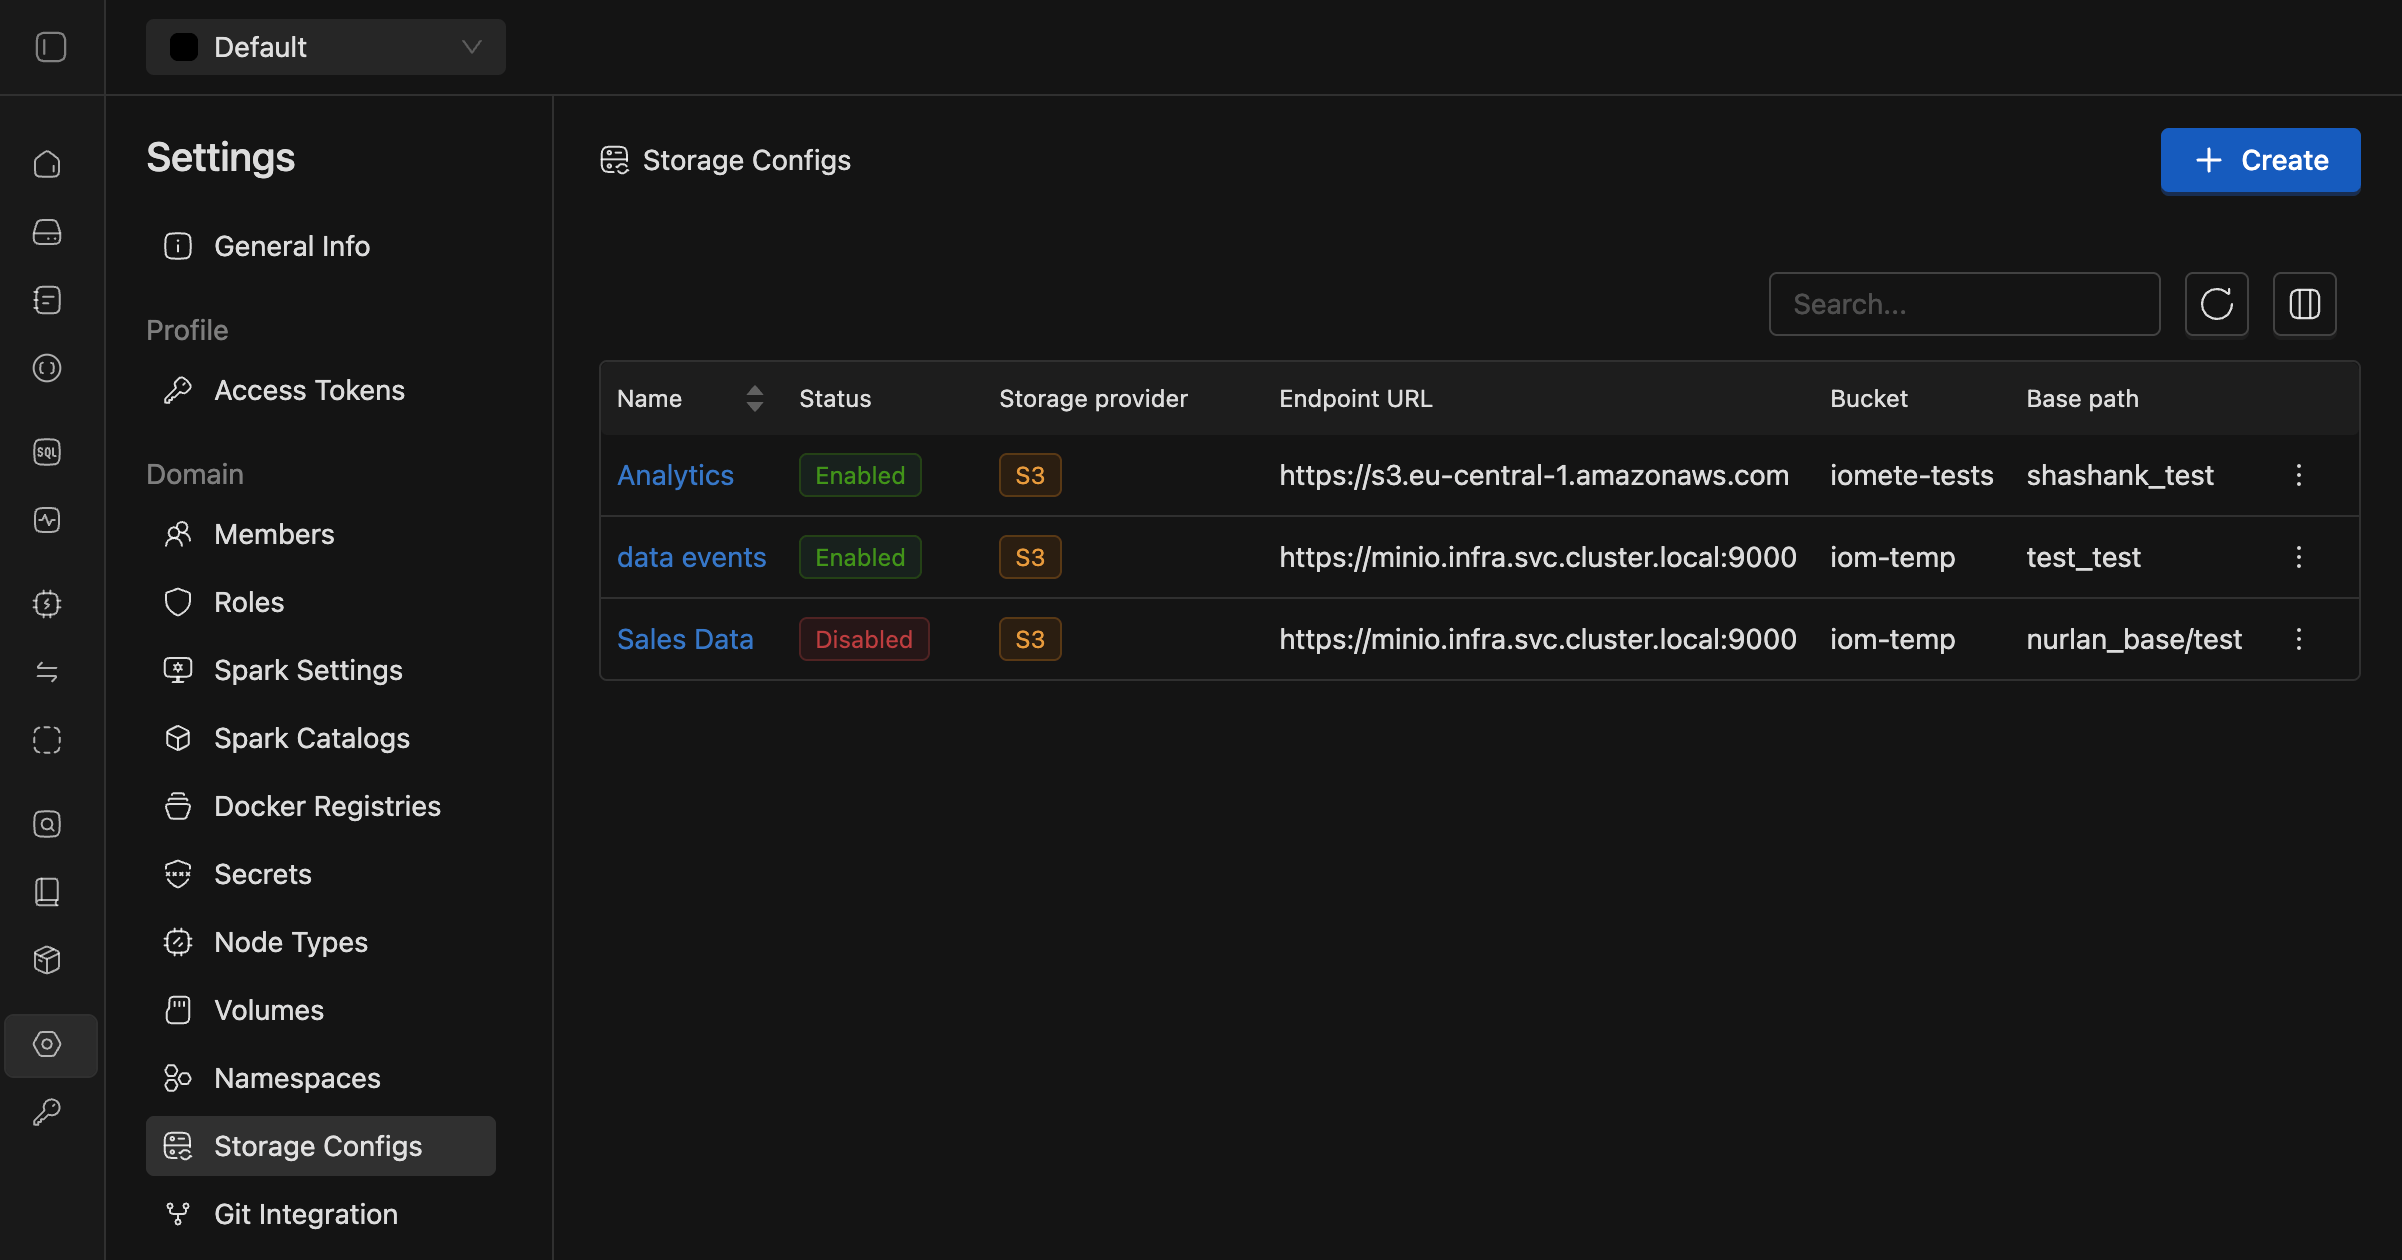Open the Settings hexagon icon in left rail

point(50,1045)
